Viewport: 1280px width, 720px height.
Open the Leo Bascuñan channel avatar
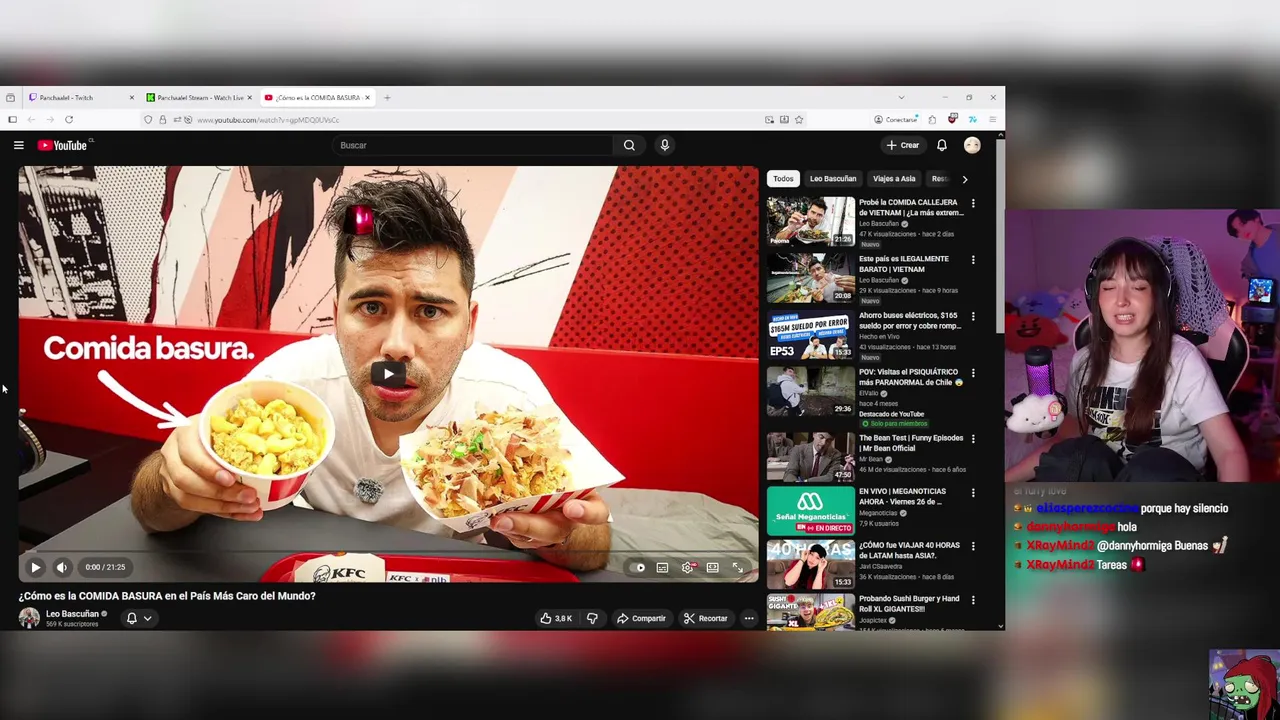pos(29,618)
